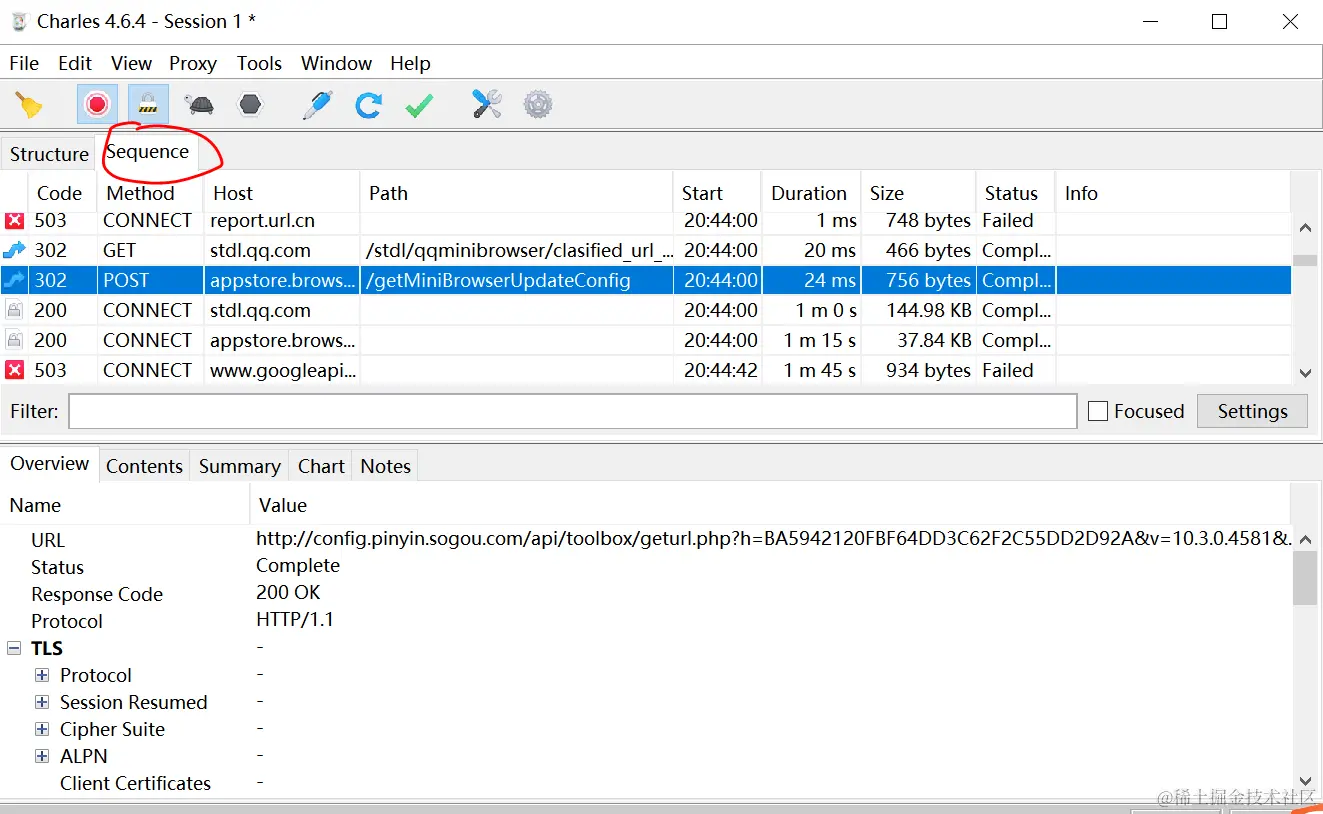Viewport: 1323px width, 814px height.
Task: Select the URL value in Overview
Action: pyautogui.click(x=774, y=538)
